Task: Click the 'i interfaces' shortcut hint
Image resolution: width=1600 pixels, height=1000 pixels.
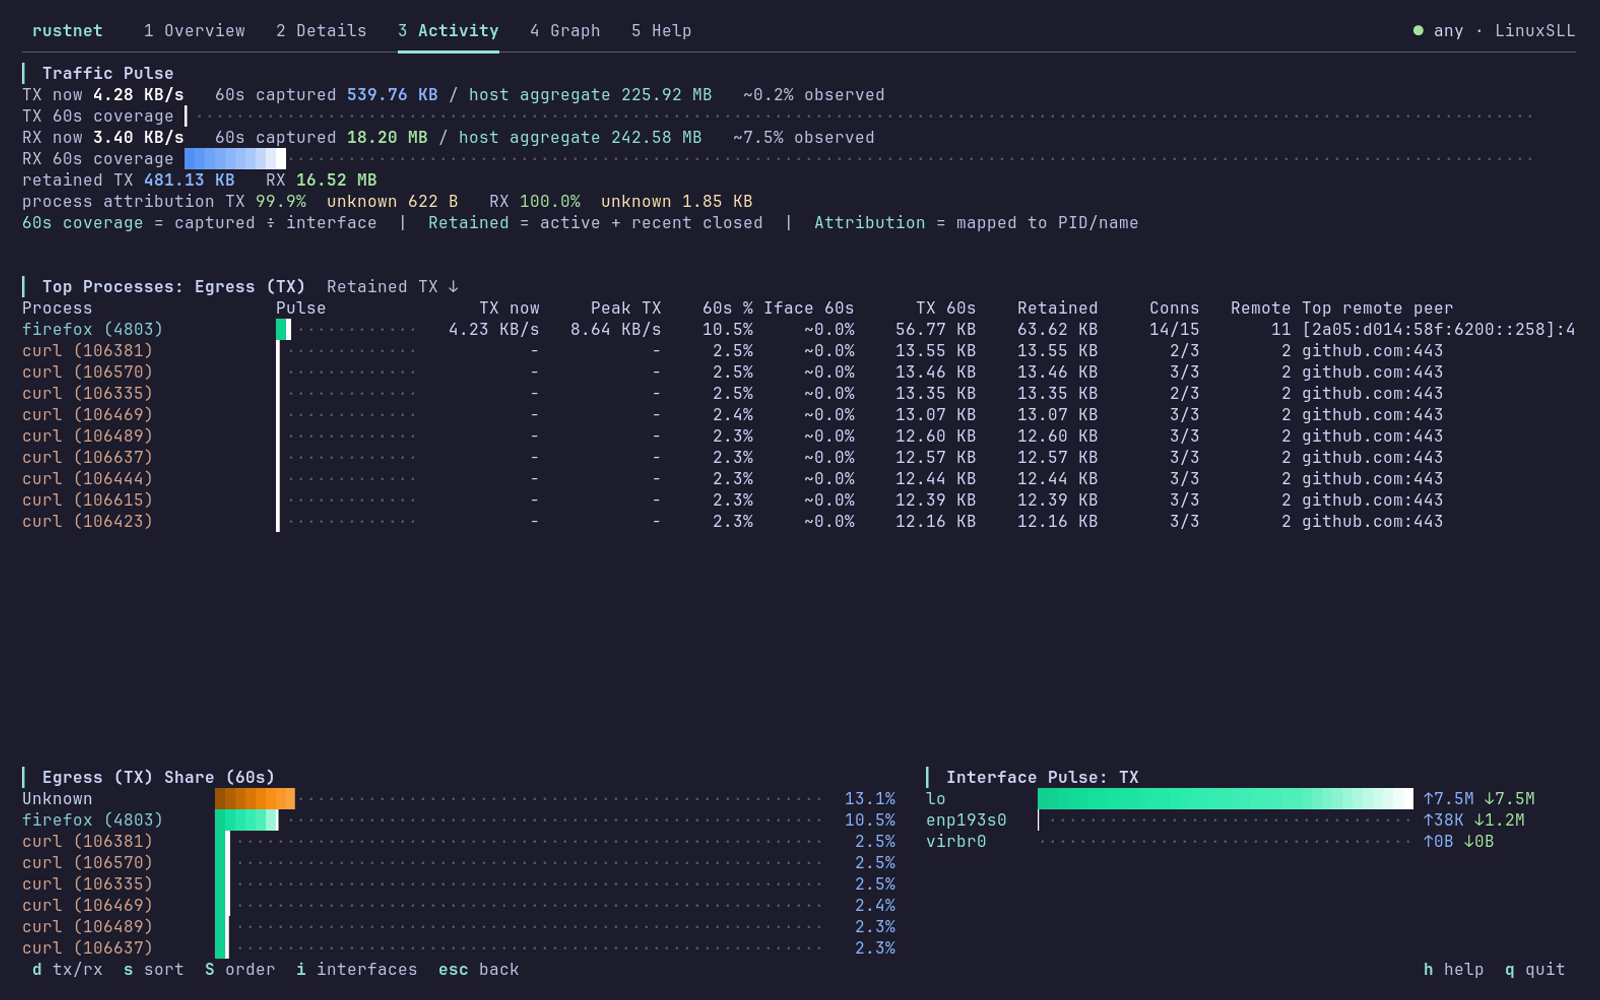Action: point(357,970)
